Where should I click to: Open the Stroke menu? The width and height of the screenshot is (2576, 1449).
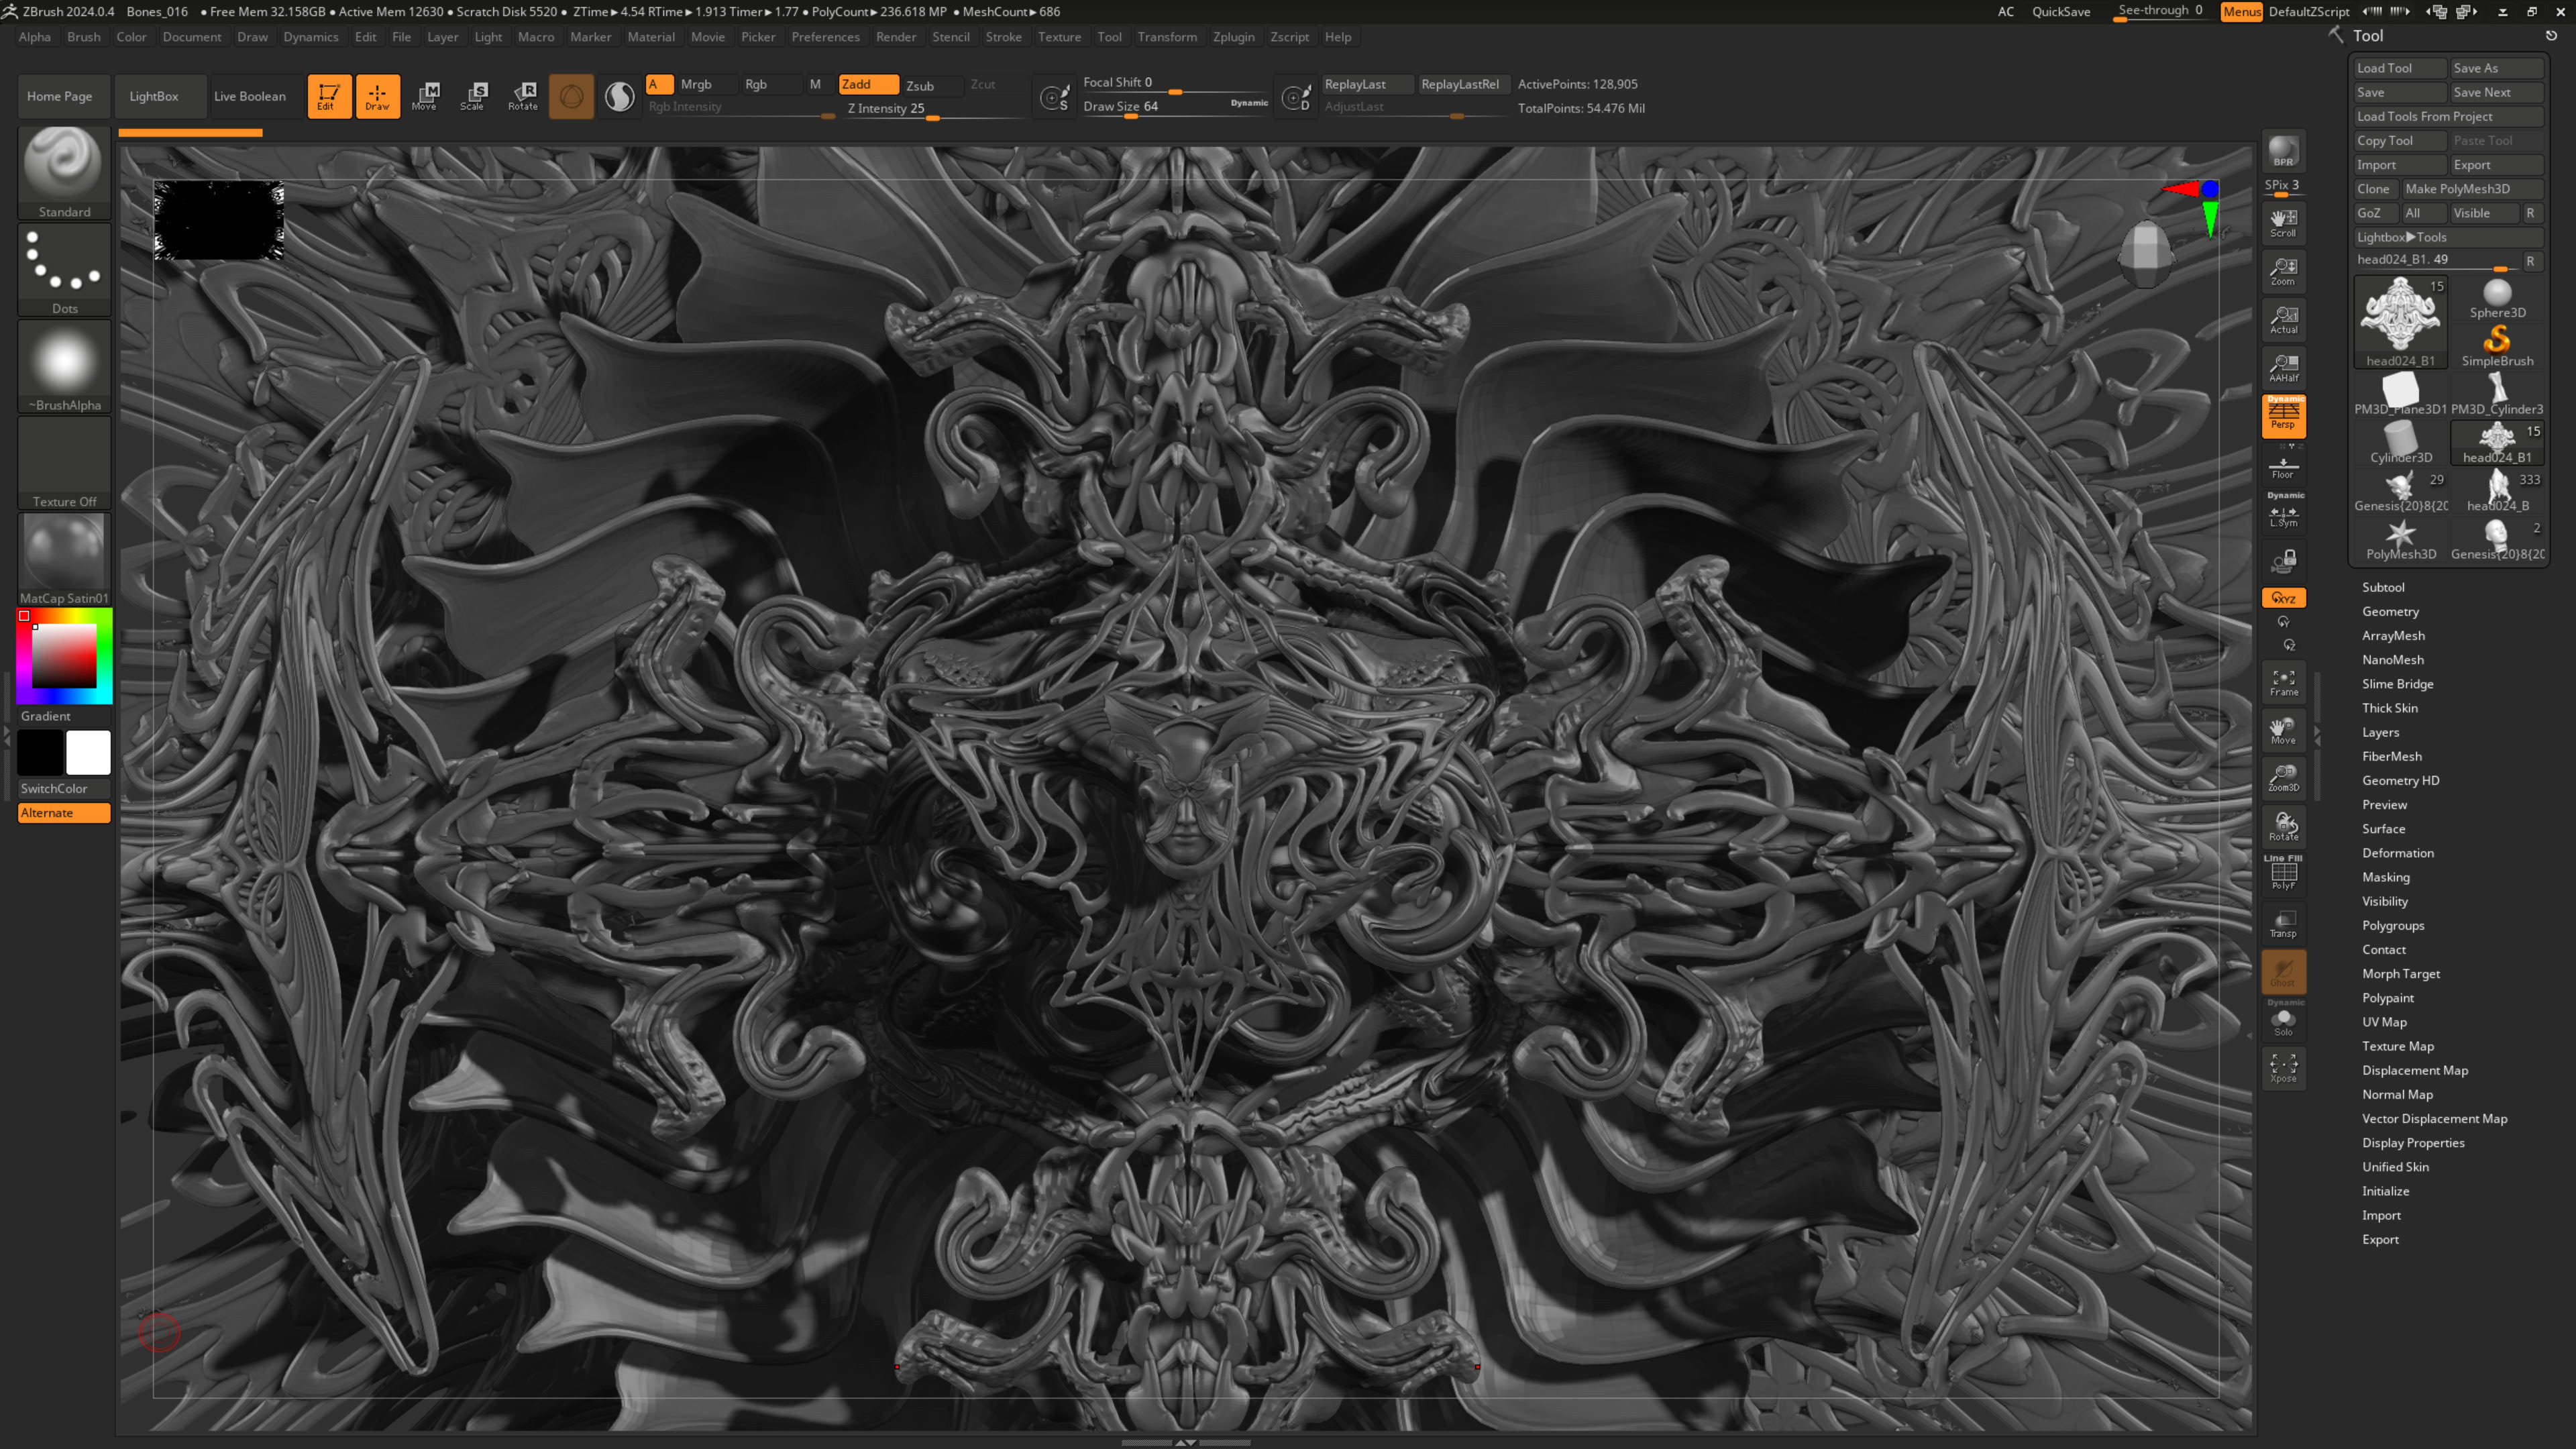[x=1003, y=37]
